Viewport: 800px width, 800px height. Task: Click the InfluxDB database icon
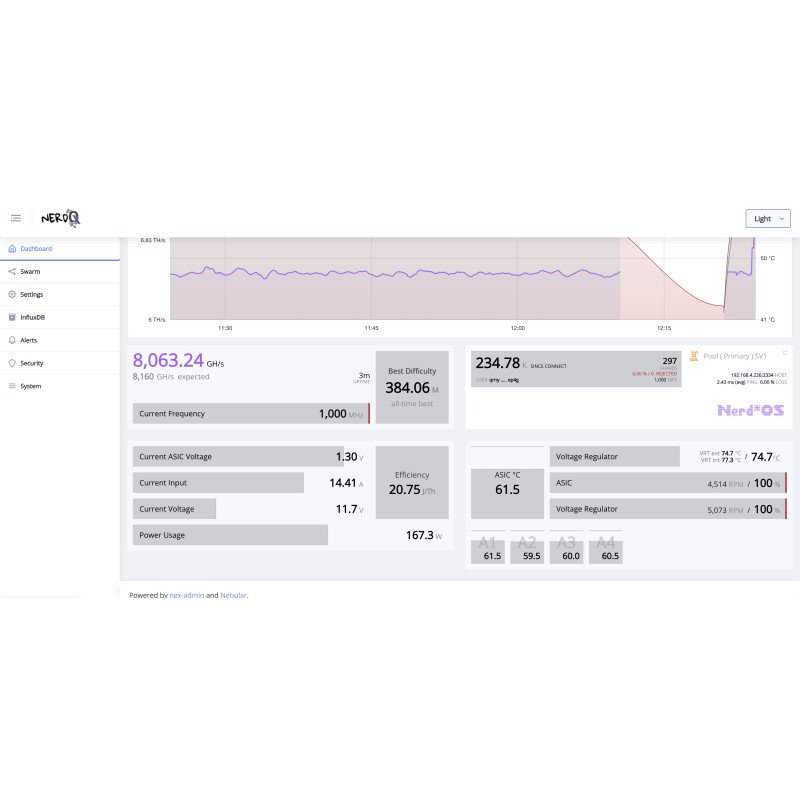[x=12, y=317]
